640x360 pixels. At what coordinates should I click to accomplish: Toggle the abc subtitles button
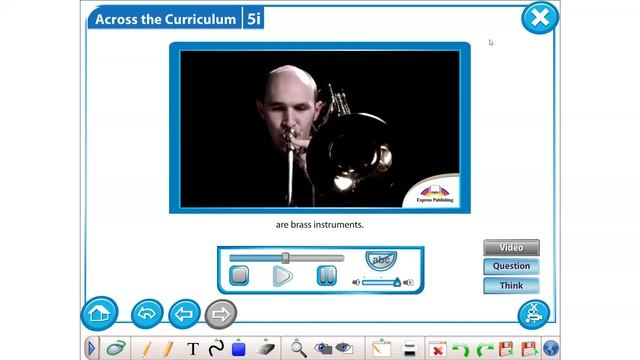tap(381, 260)
